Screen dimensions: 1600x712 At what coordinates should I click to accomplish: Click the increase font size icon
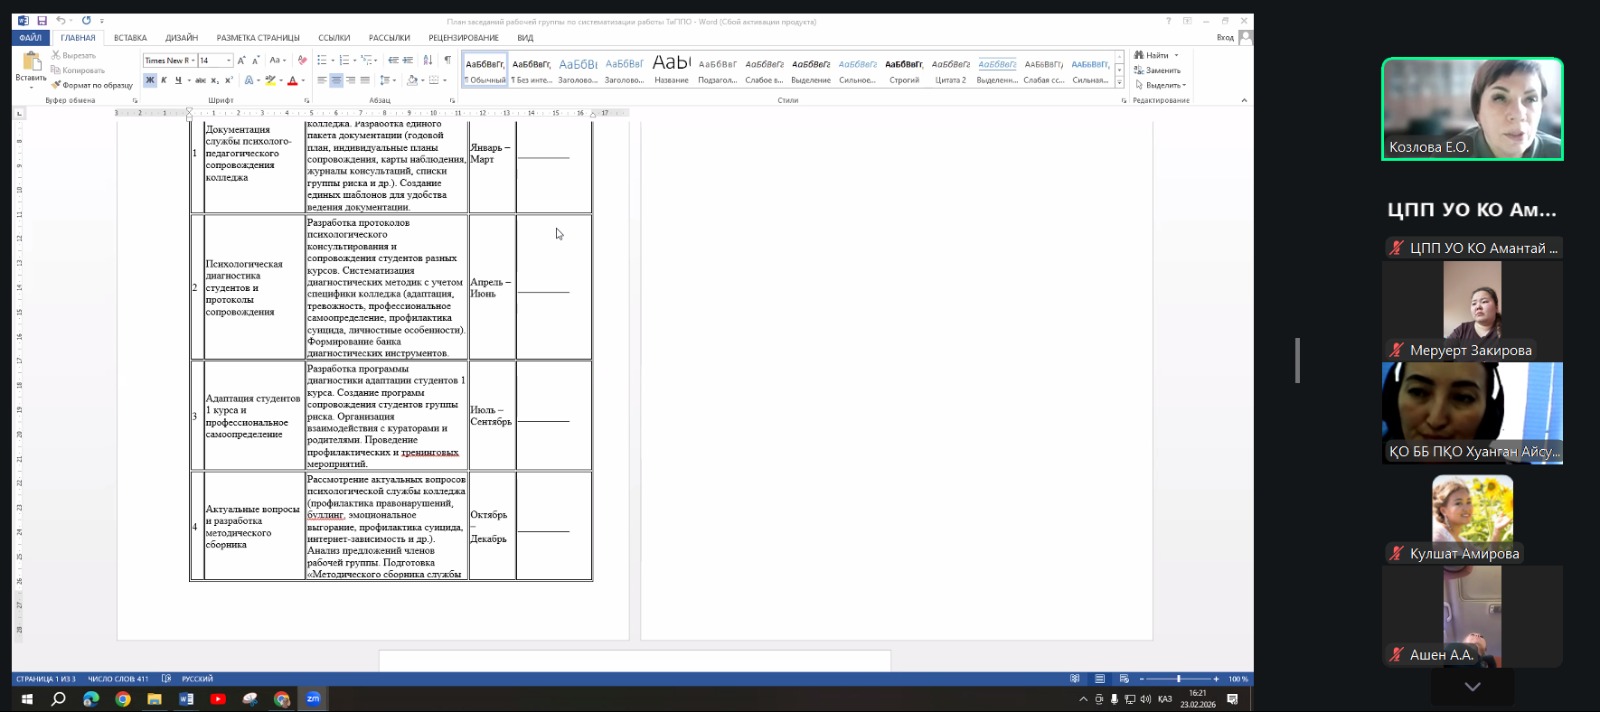coord(241,60)
